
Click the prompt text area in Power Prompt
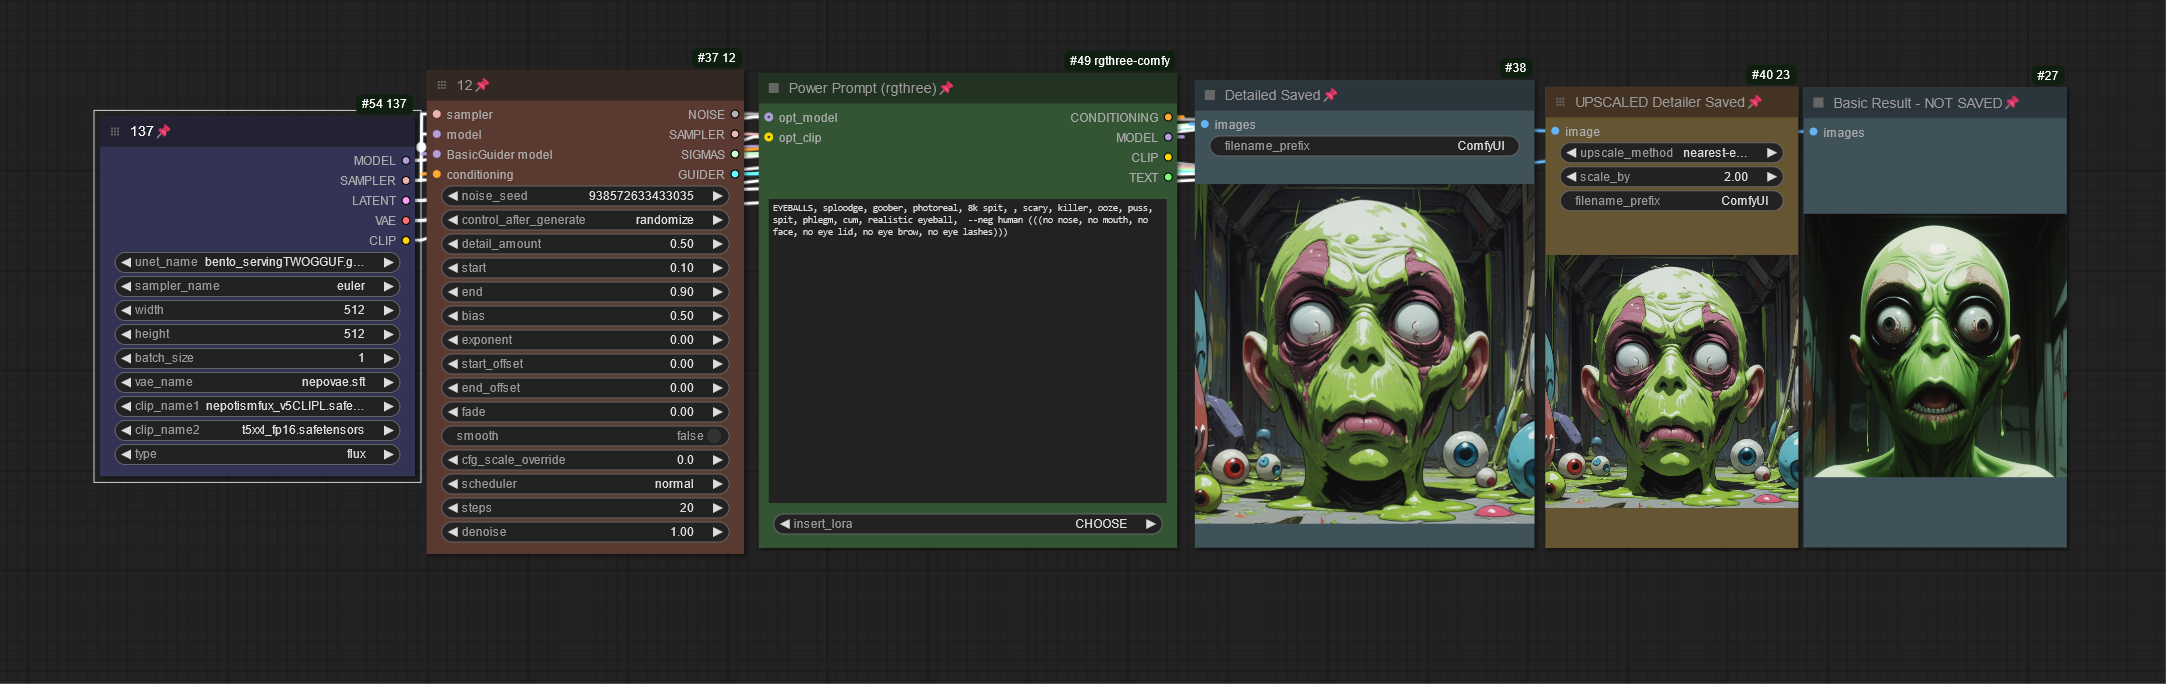966,350
